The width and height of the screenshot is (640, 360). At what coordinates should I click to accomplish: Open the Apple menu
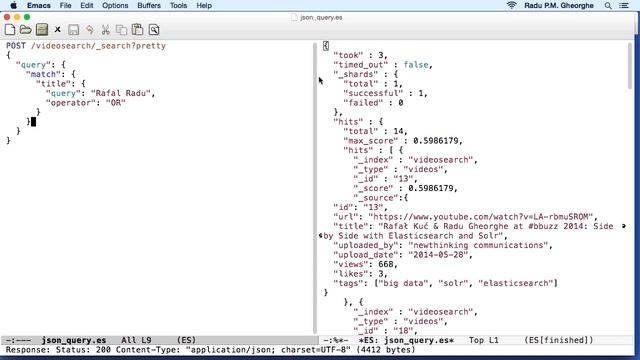tap(13, 6)
